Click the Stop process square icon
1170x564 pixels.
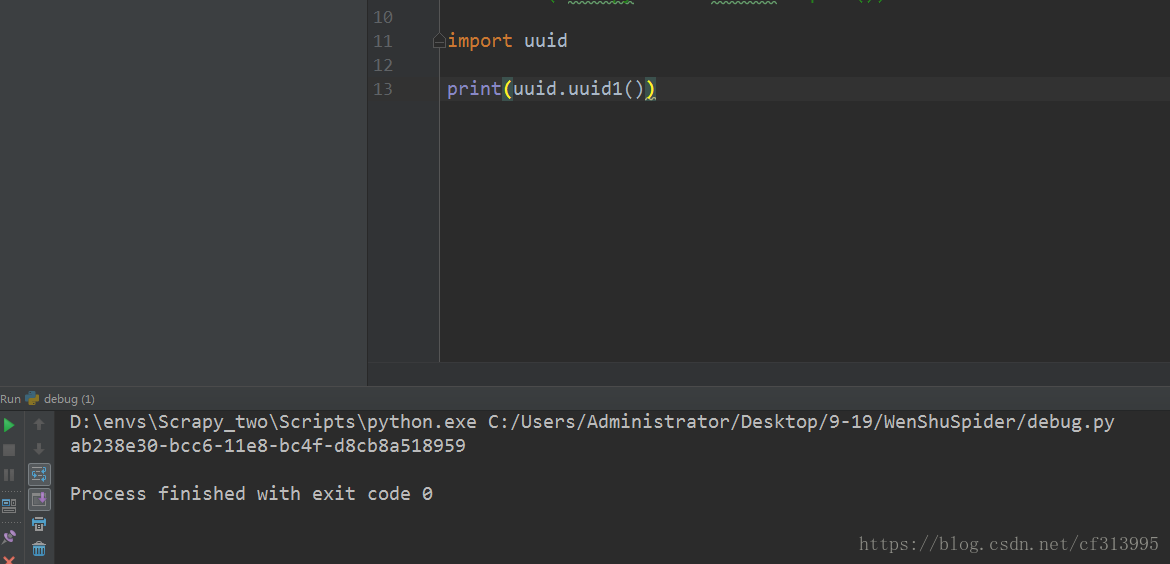(x=10, y=450)
